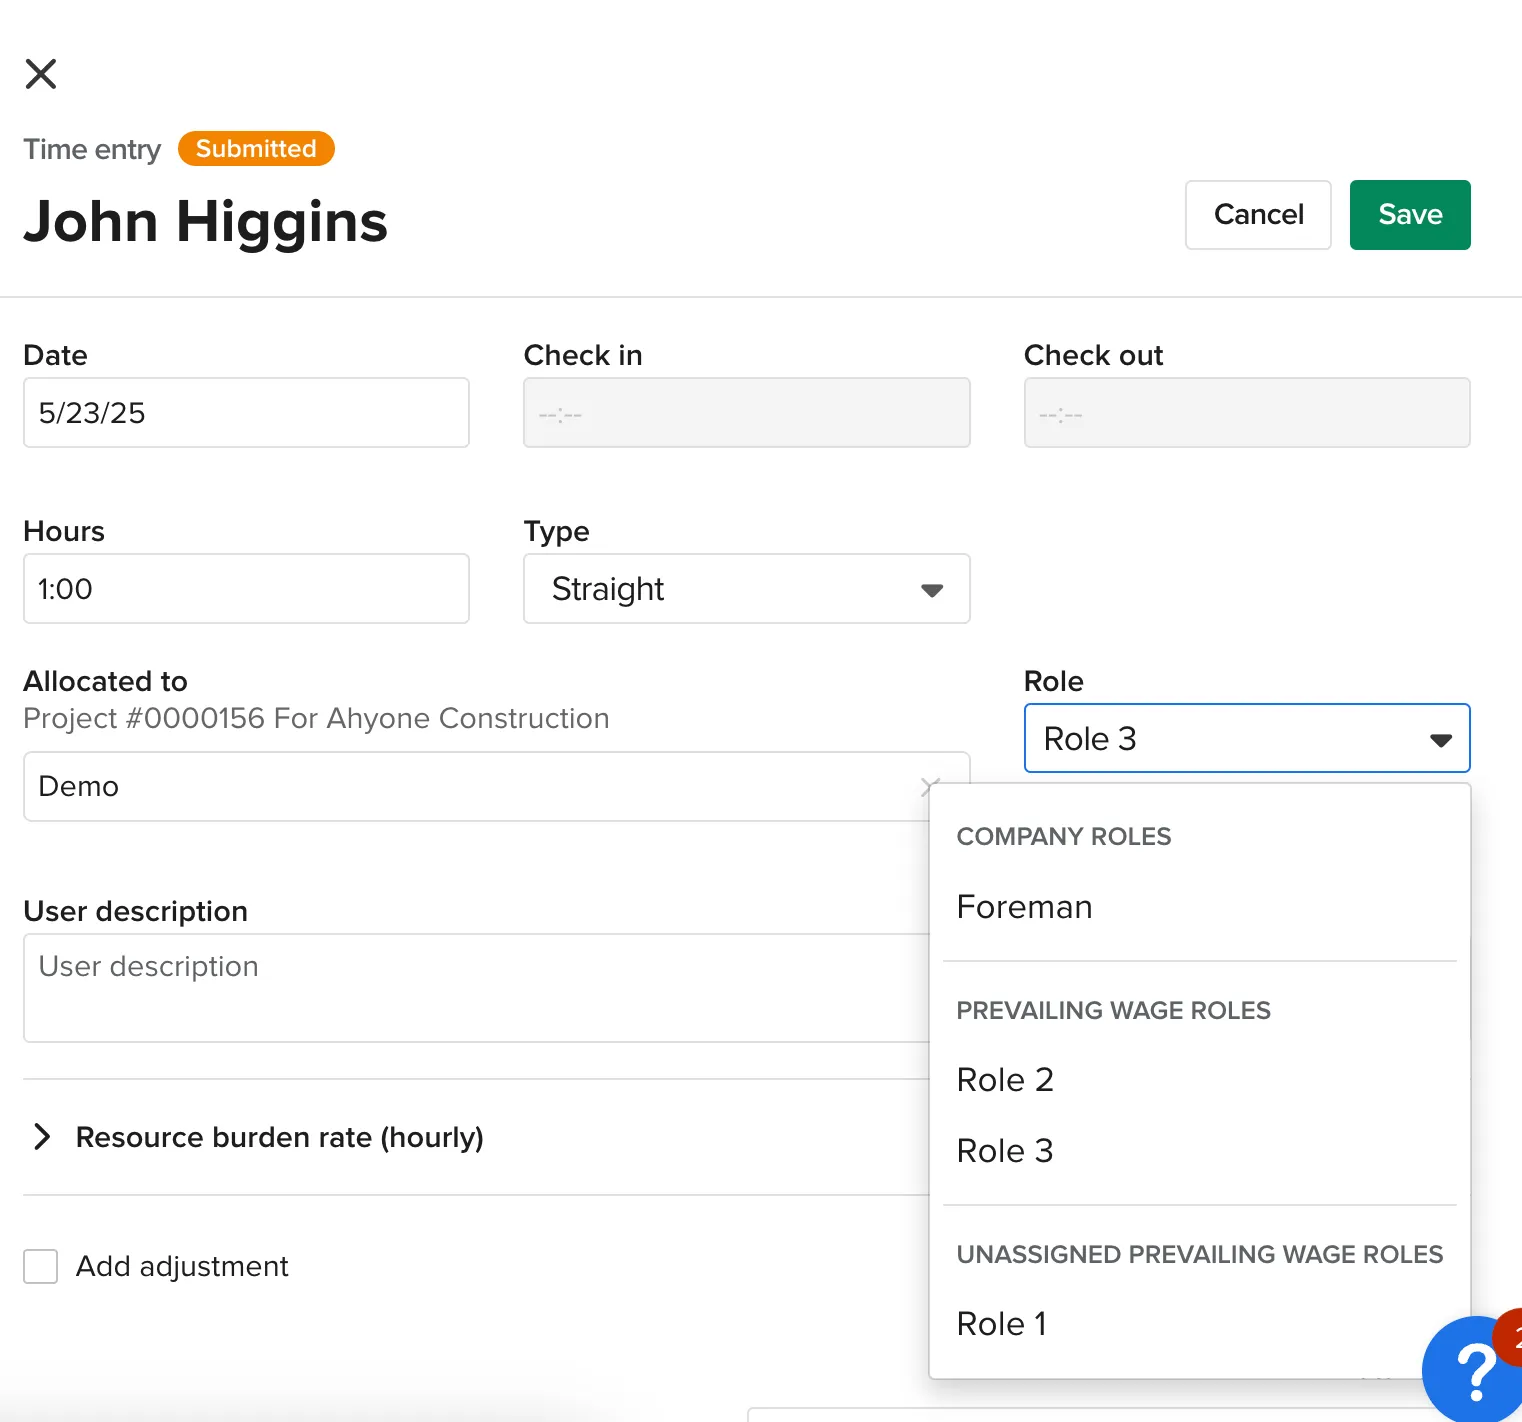Close the time entry panel with X

pyautogui.click(x=41, y=73)
